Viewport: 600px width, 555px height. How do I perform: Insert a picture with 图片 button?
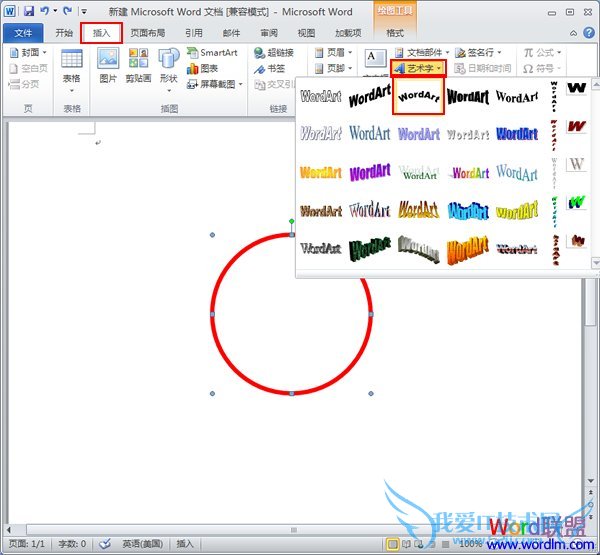[x=108, y=66]
